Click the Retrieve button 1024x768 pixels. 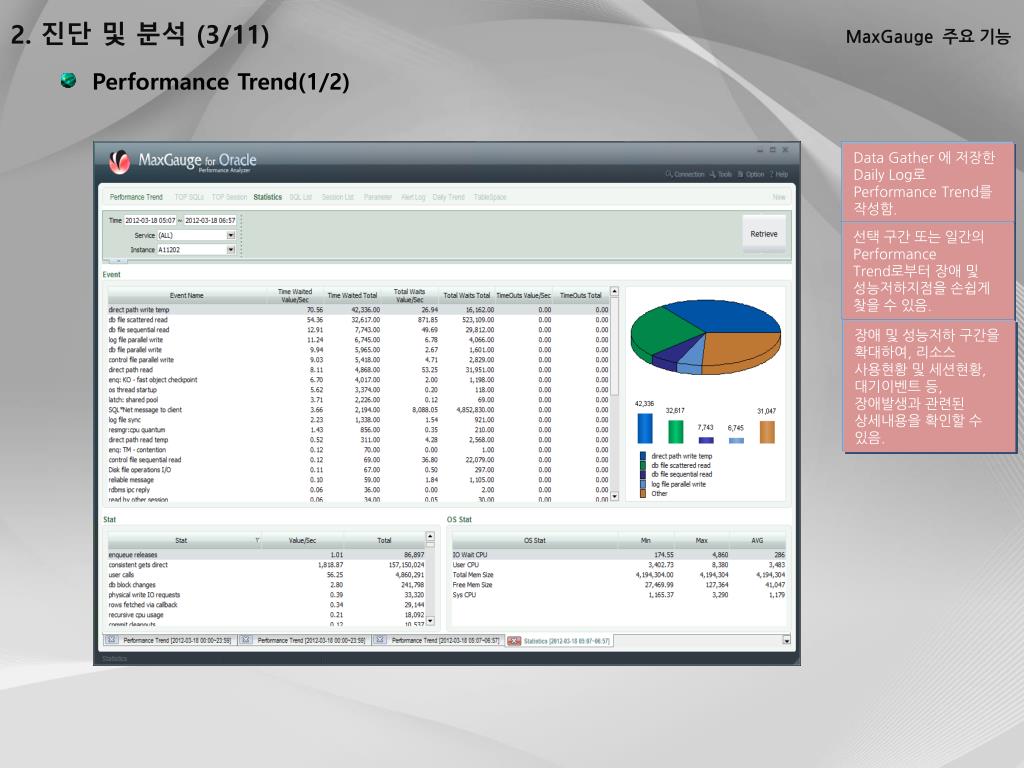[763, 234]
